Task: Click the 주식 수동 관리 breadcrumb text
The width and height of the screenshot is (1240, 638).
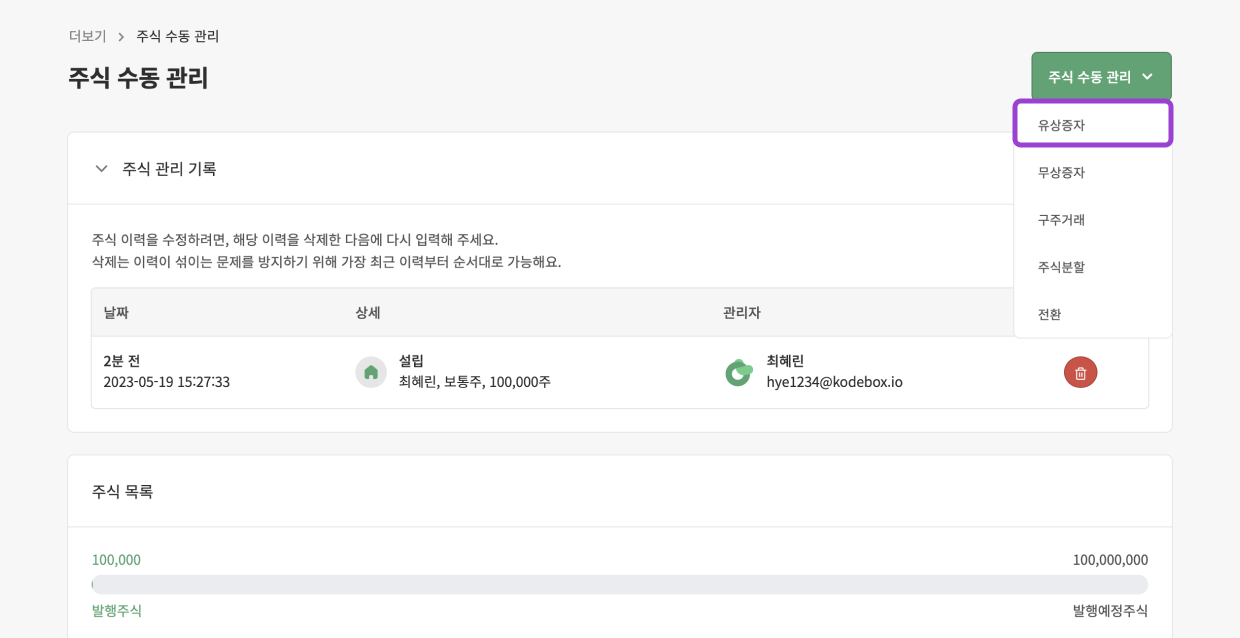Action: [177, 36]
